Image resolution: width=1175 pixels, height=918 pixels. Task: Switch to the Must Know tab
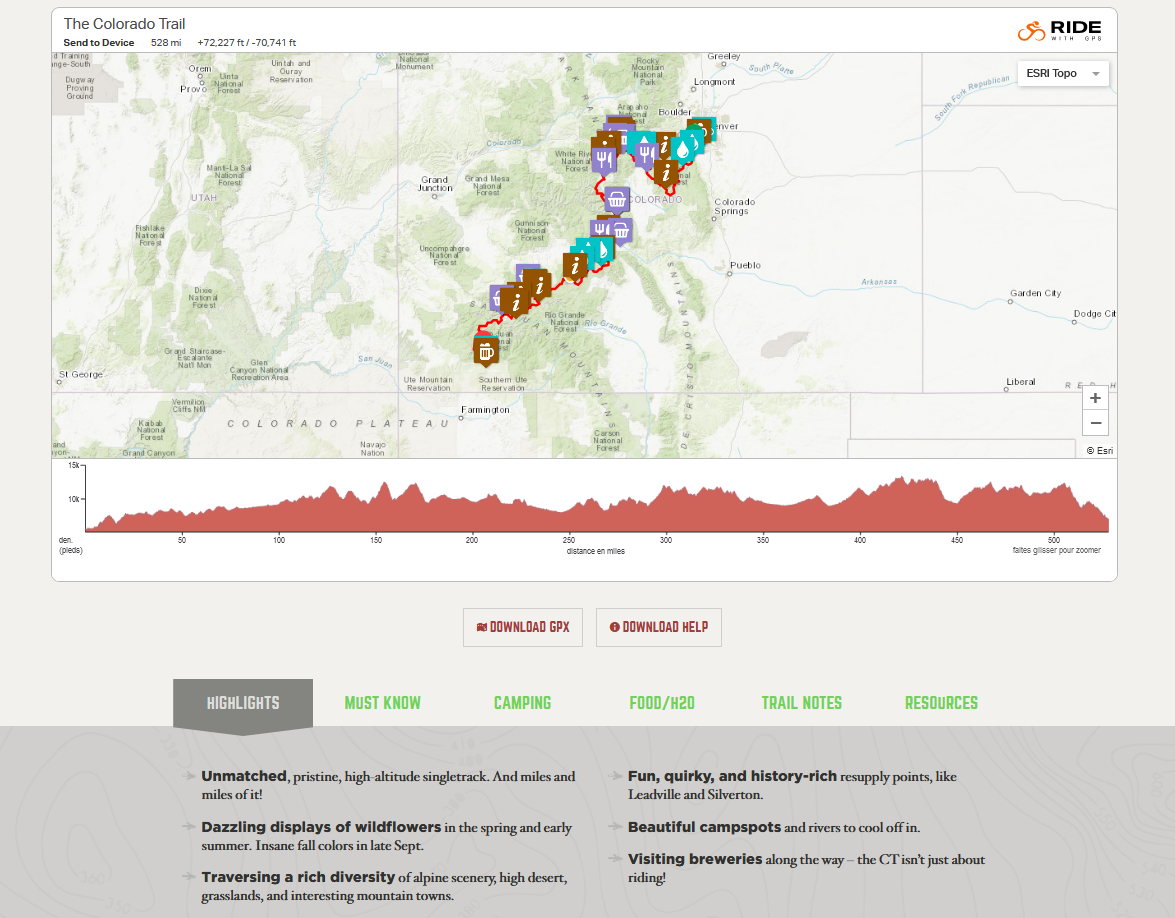[382, 703]
